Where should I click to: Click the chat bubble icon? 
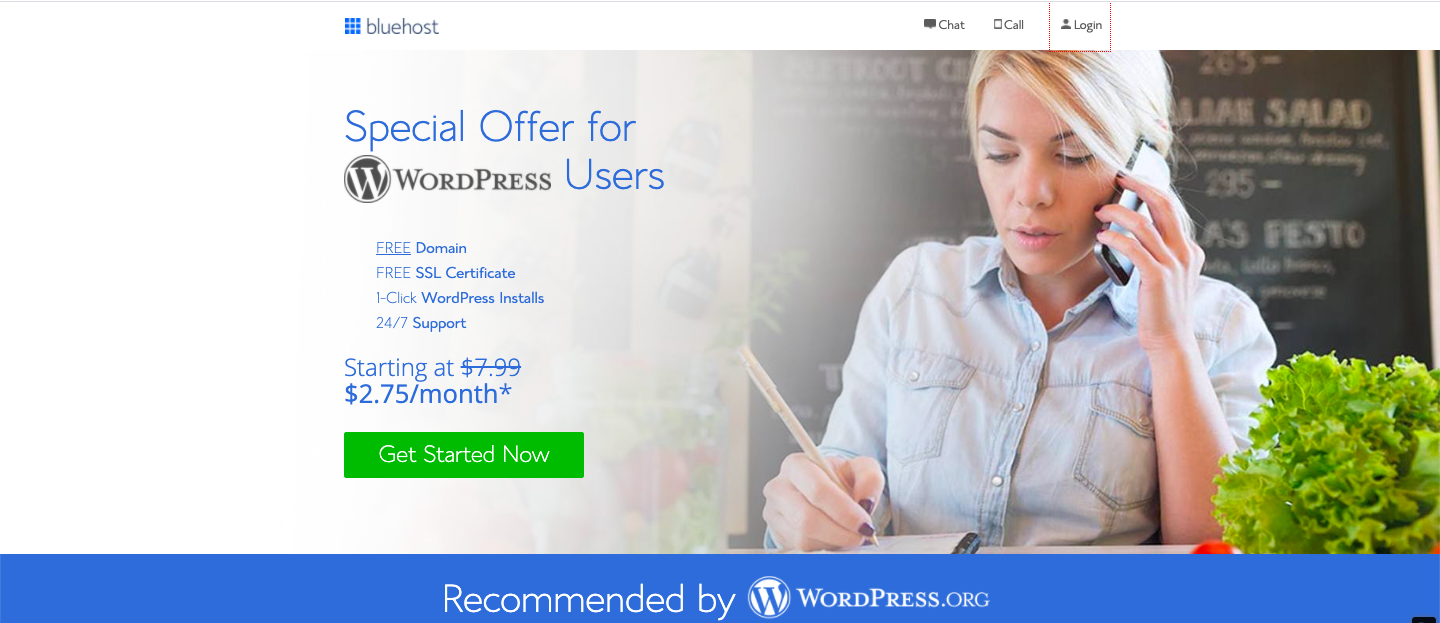930,24
